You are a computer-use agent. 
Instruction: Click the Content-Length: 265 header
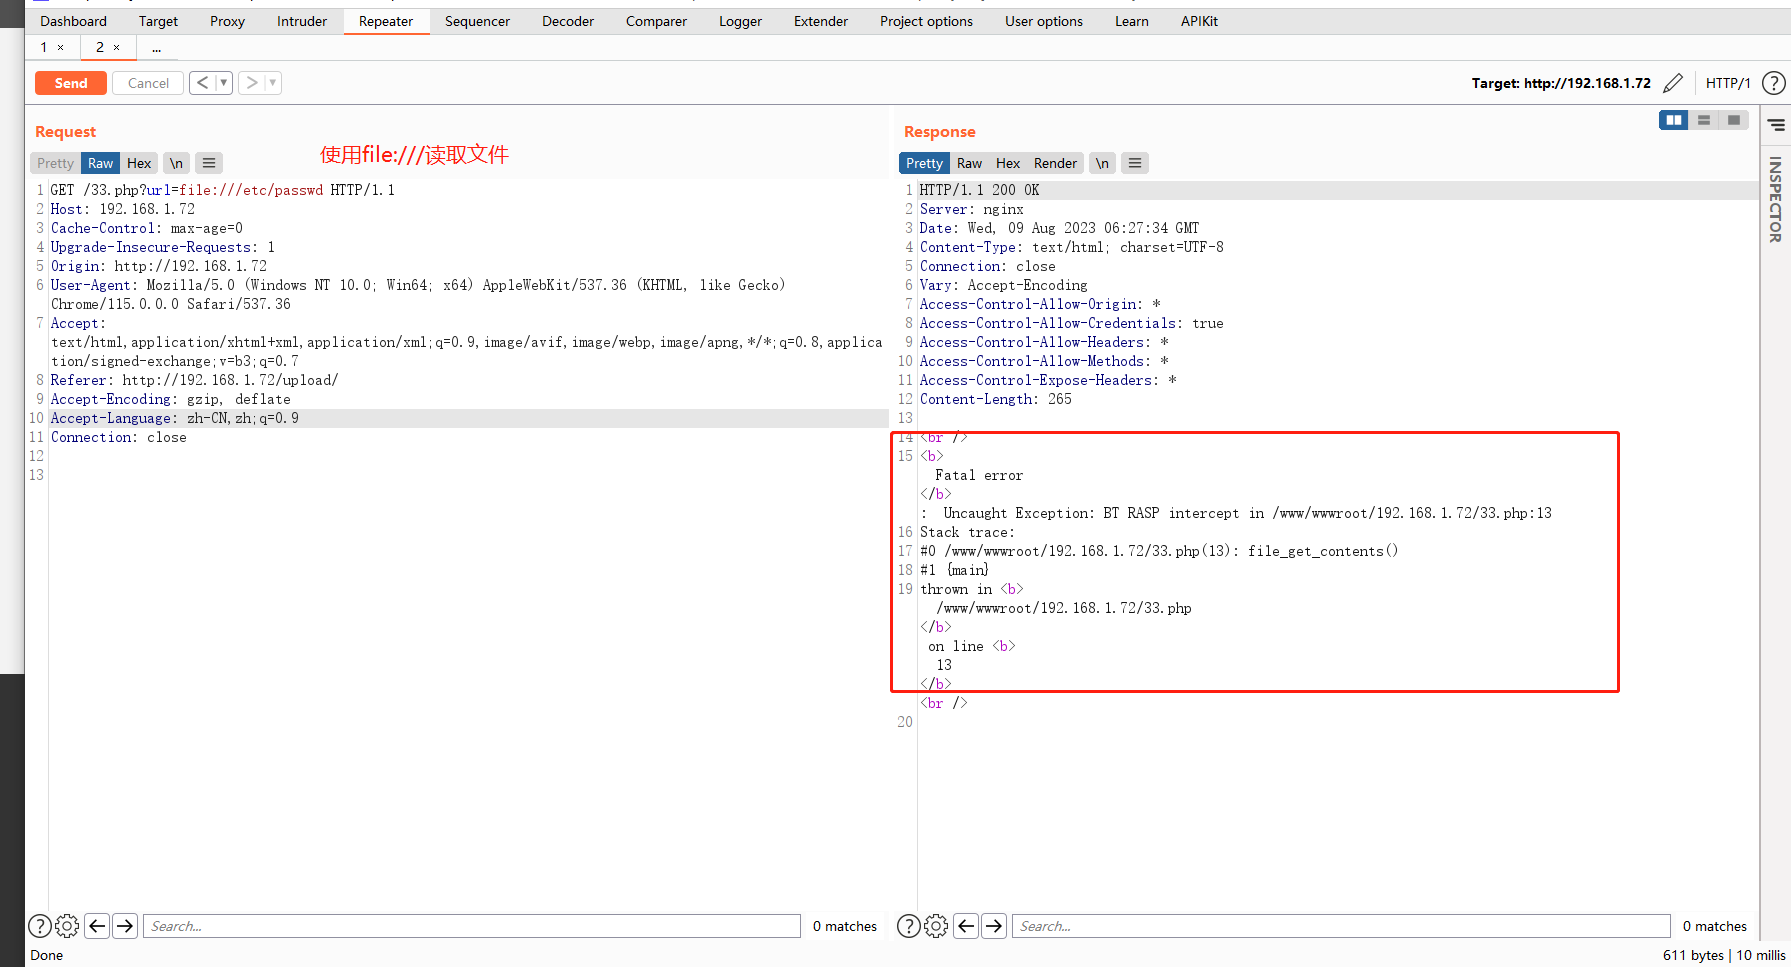(995, 399)
